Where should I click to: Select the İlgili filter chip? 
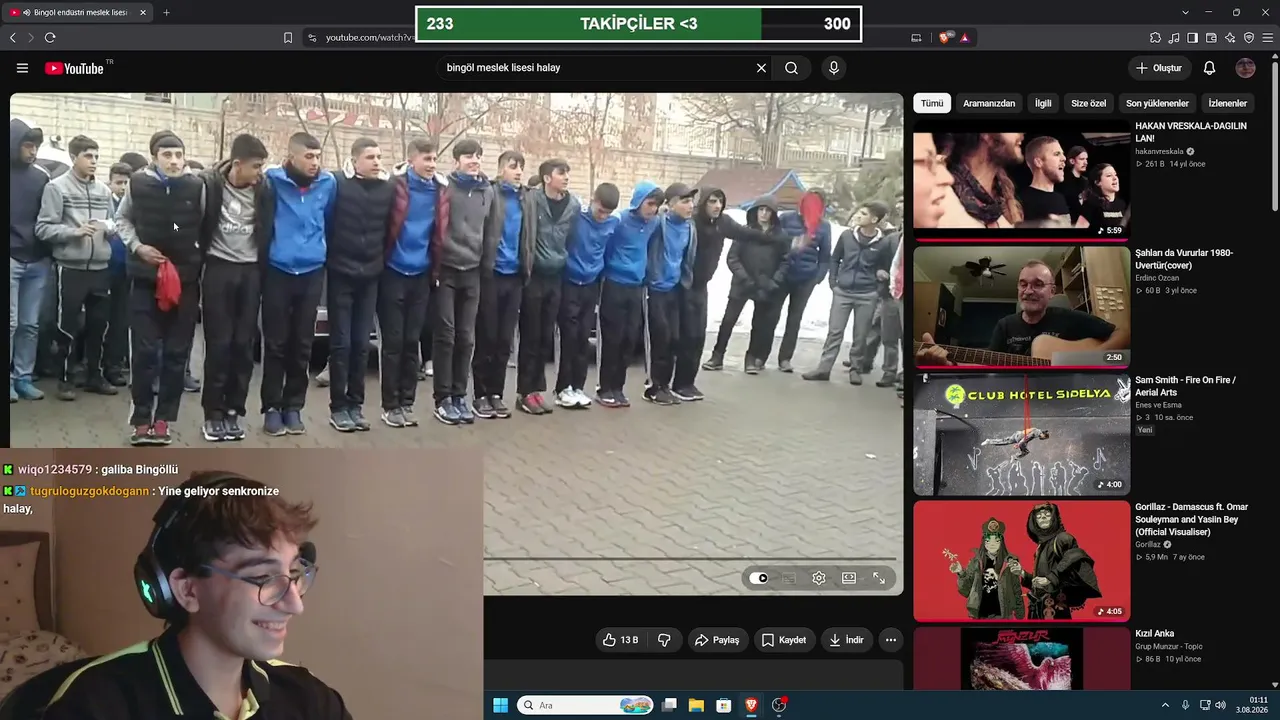pos(1043,103)
